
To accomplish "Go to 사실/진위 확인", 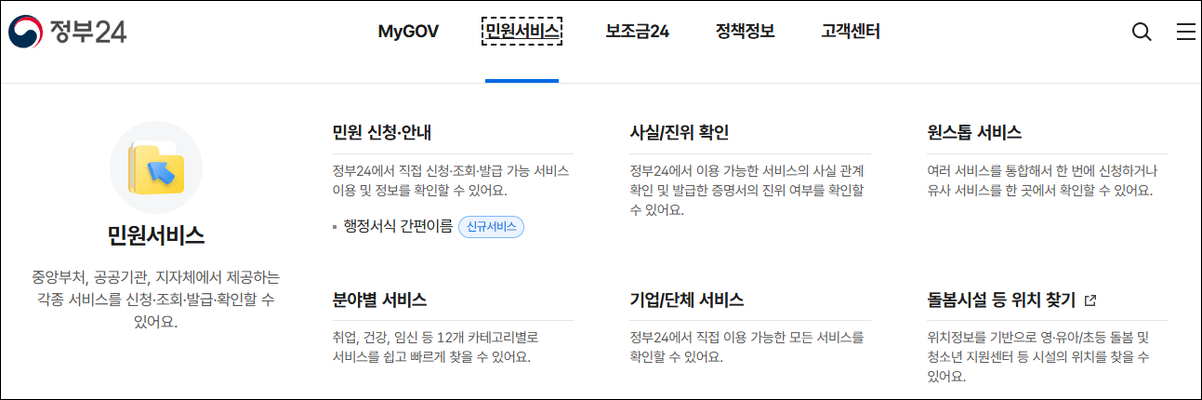I will click(x=679, y=133).
